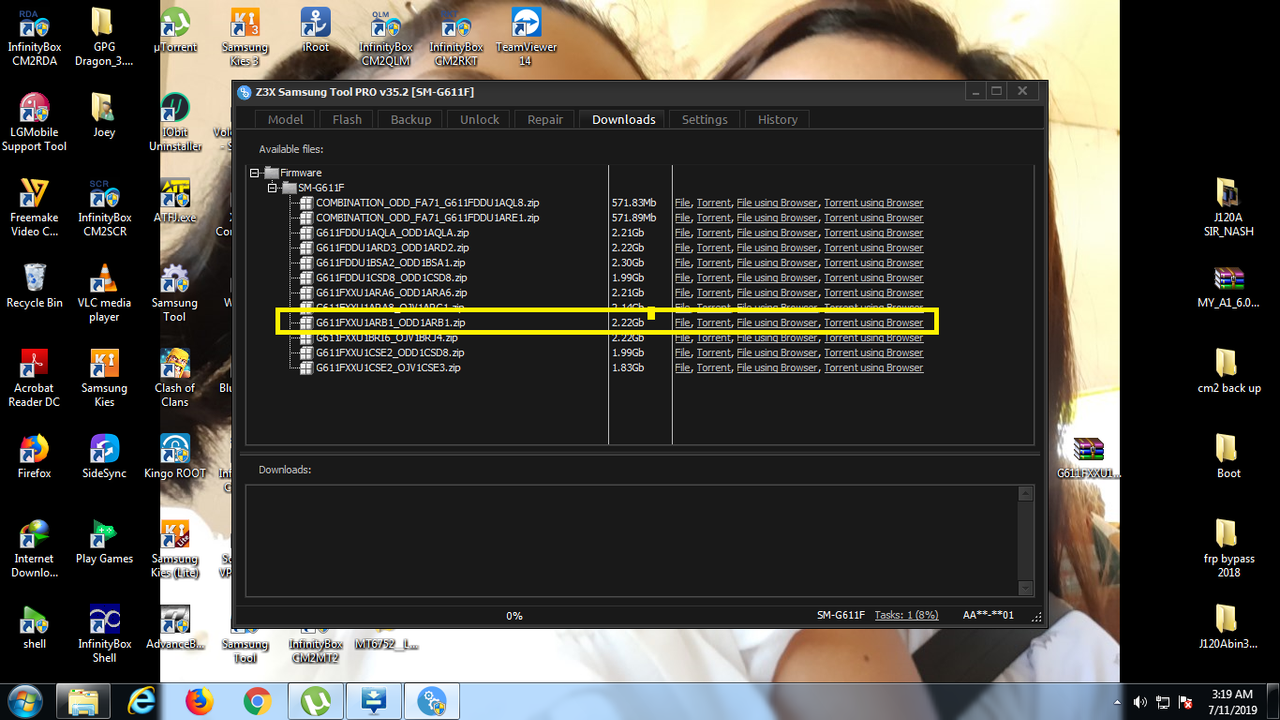Open the volume control in system tray
This screenshot has height=720, width=1280.
click(x=1140, y=702)
